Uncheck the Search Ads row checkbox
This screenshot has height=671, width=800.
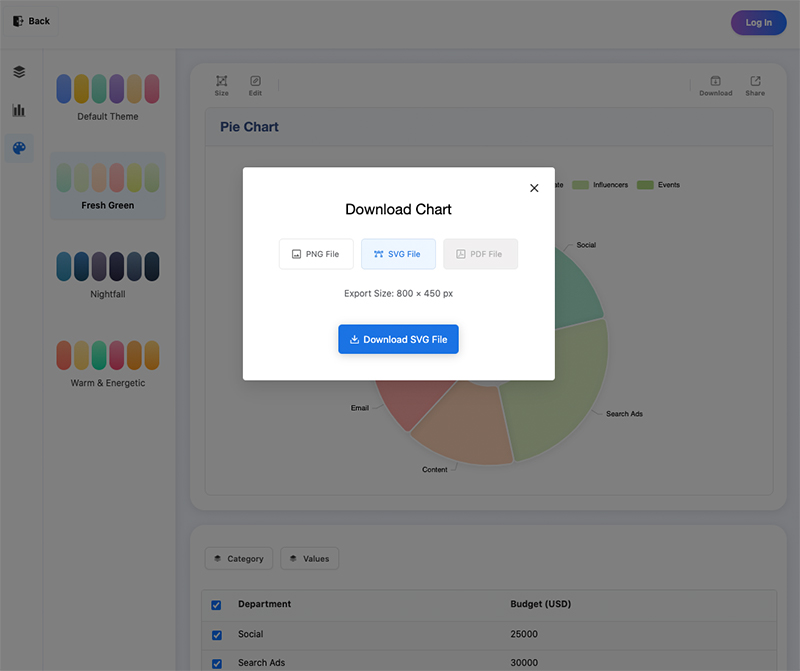click(216, 663)
